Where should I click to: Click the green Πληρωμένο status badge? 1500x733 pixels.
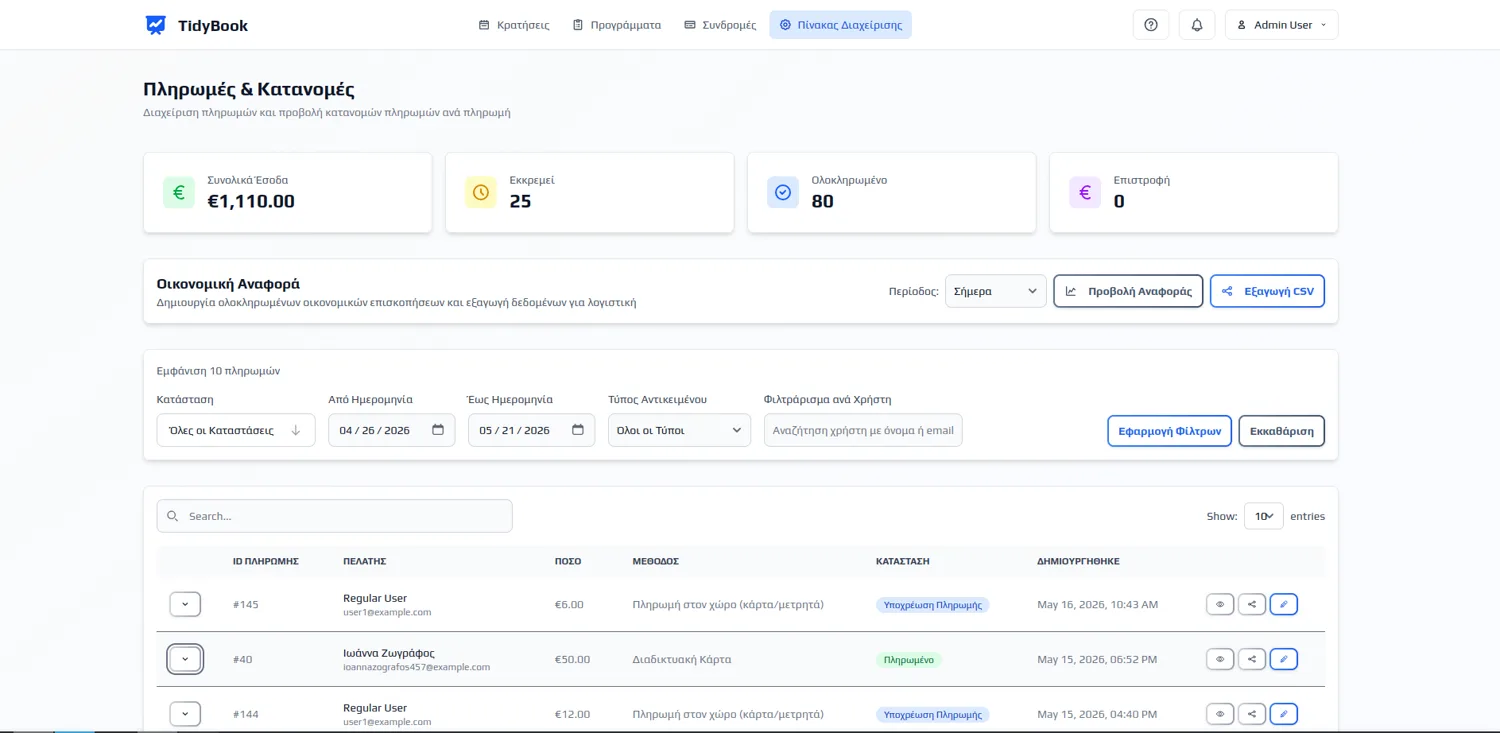pos(909,660)
